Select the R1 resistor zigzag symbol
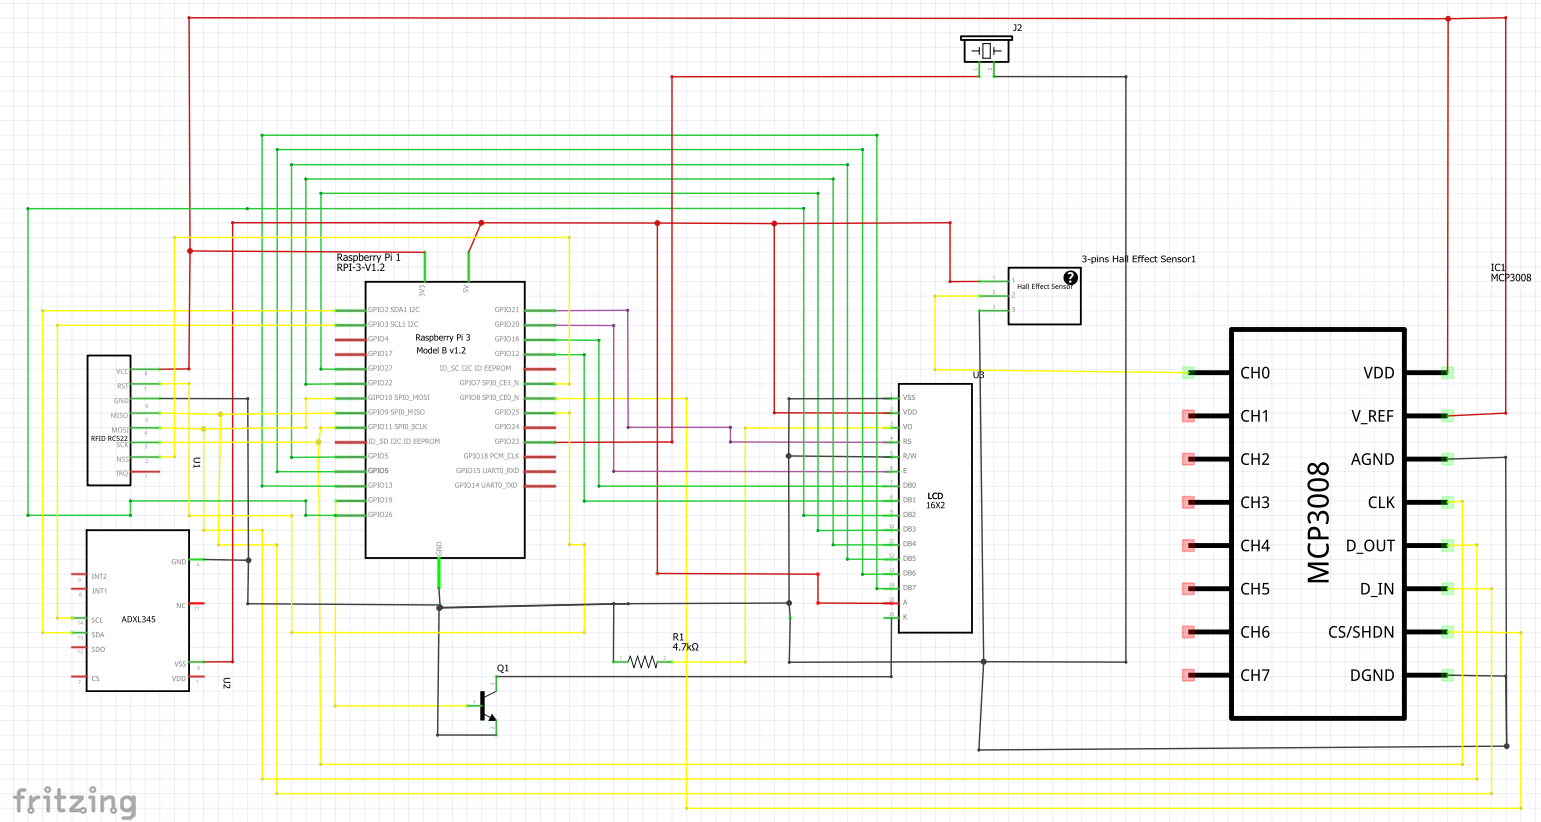 coord(643,662)
